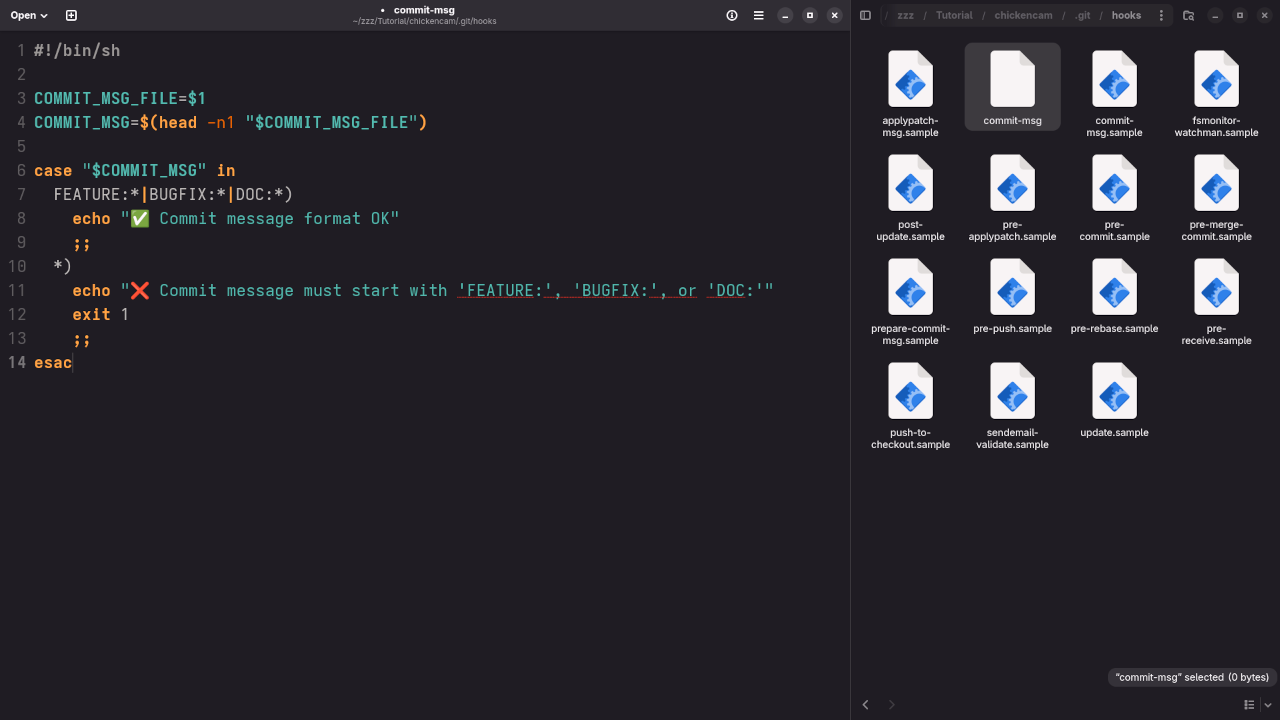Click the COMMIT_MSG_FILE=$1 line

120,98
